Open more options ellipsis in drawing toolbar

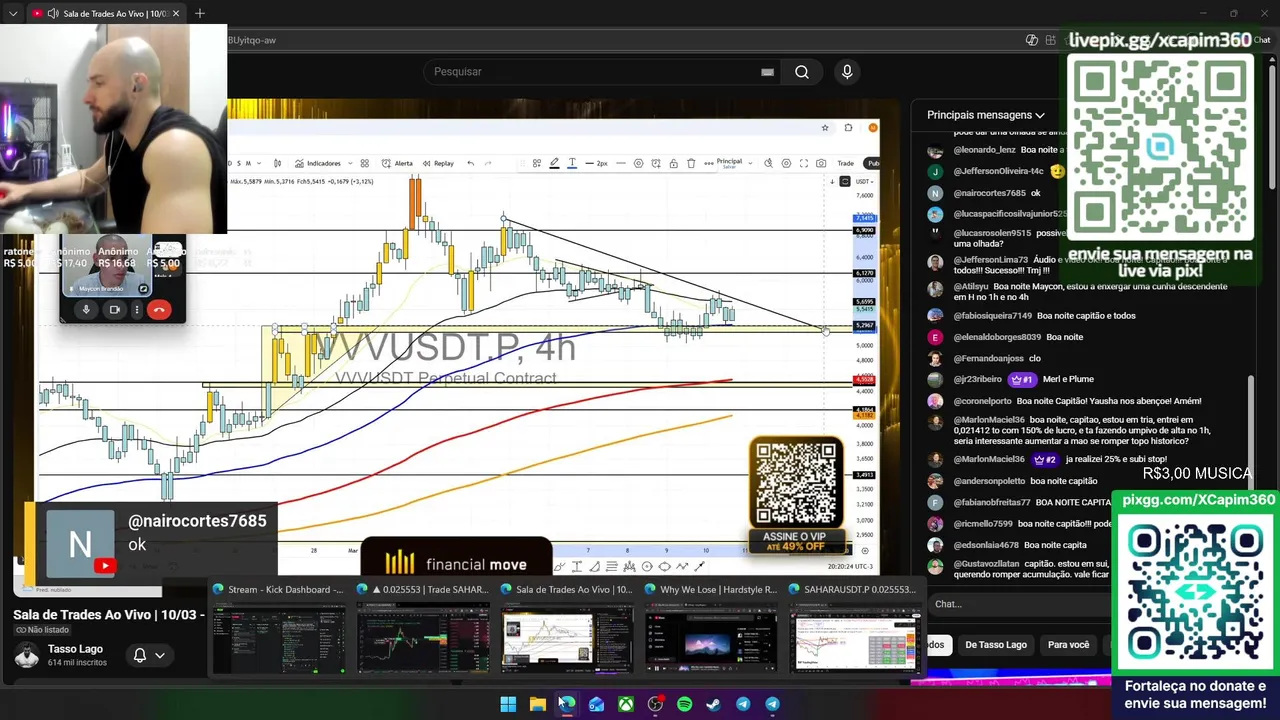(x=708, y=163)
